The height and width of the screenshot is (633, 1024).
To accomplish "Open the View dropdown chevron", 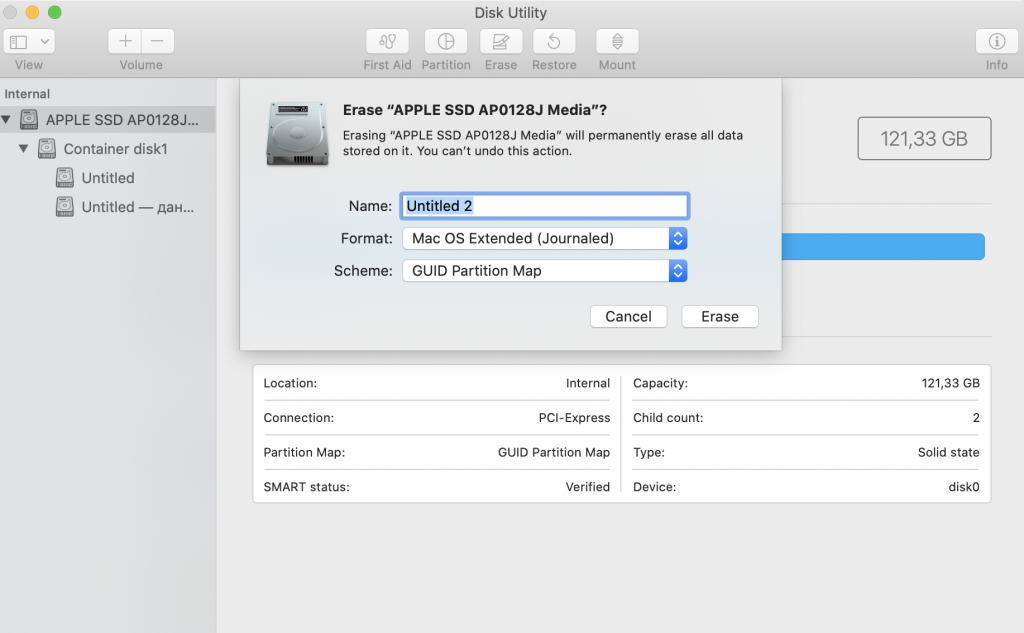I will [x=44, y=42].
